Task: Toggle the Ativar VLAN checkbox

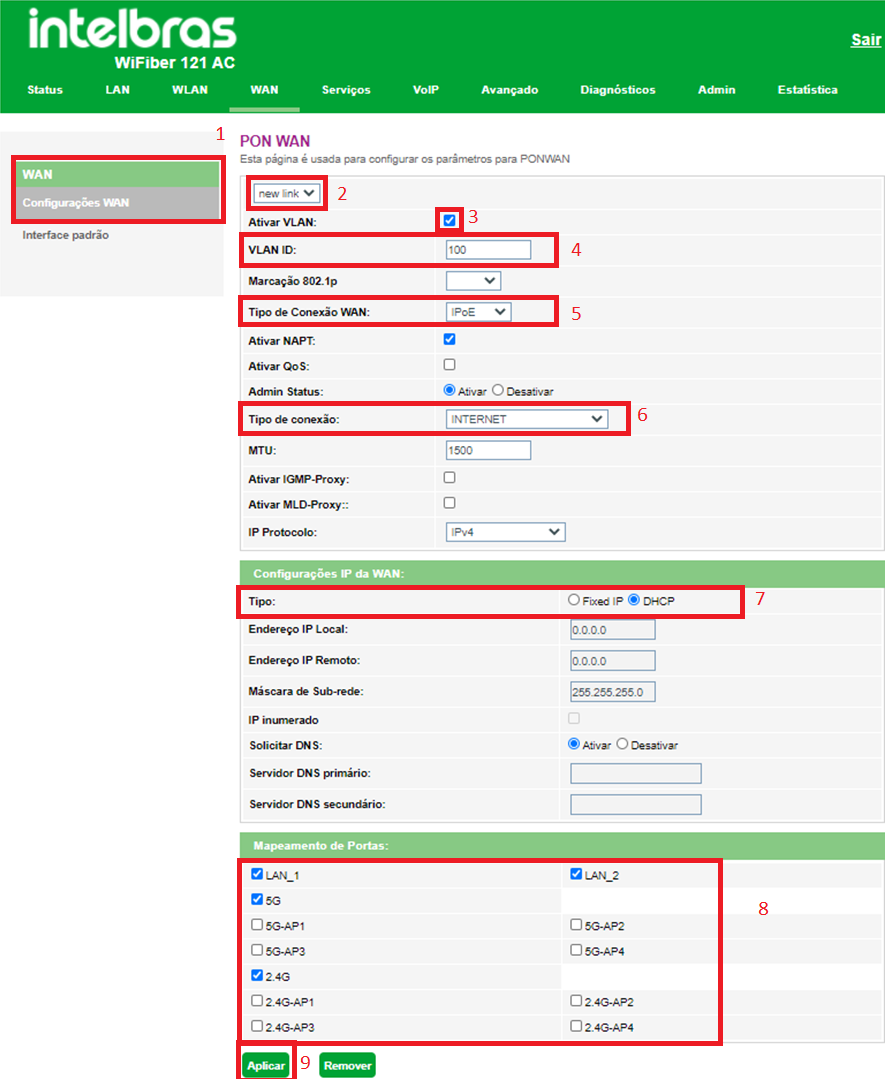Action: [450, 221]
